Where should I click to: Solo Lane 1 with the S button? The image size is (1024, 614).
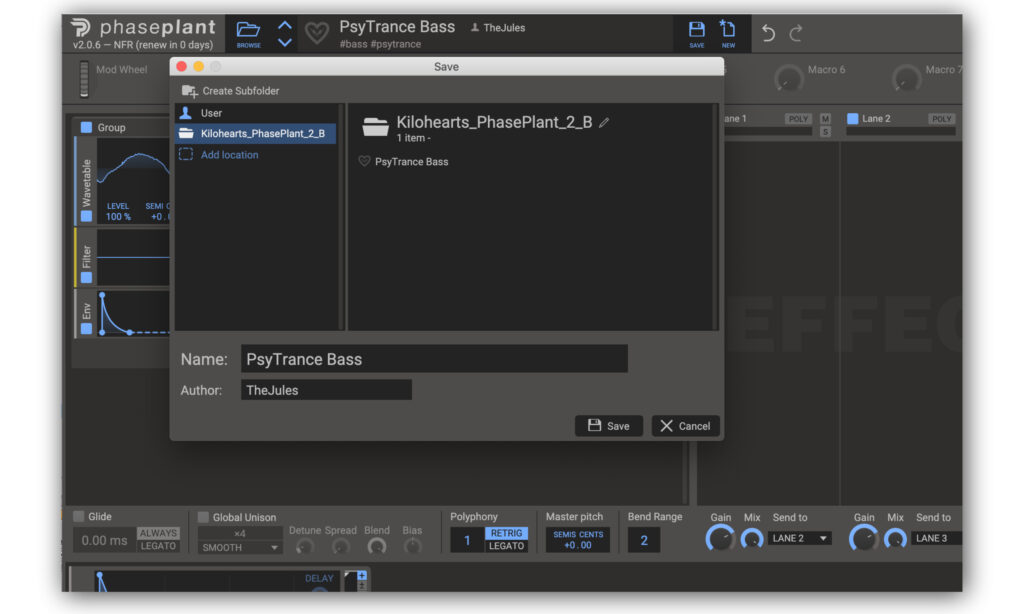[x=825, y=131]
